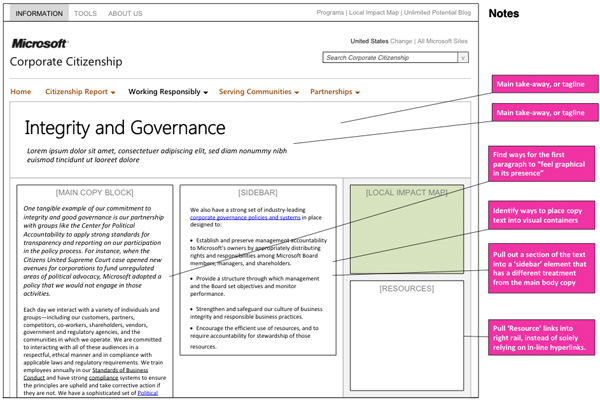Click the Political link at the bottom
Screen dimensions: 600x402
point(148,393)
